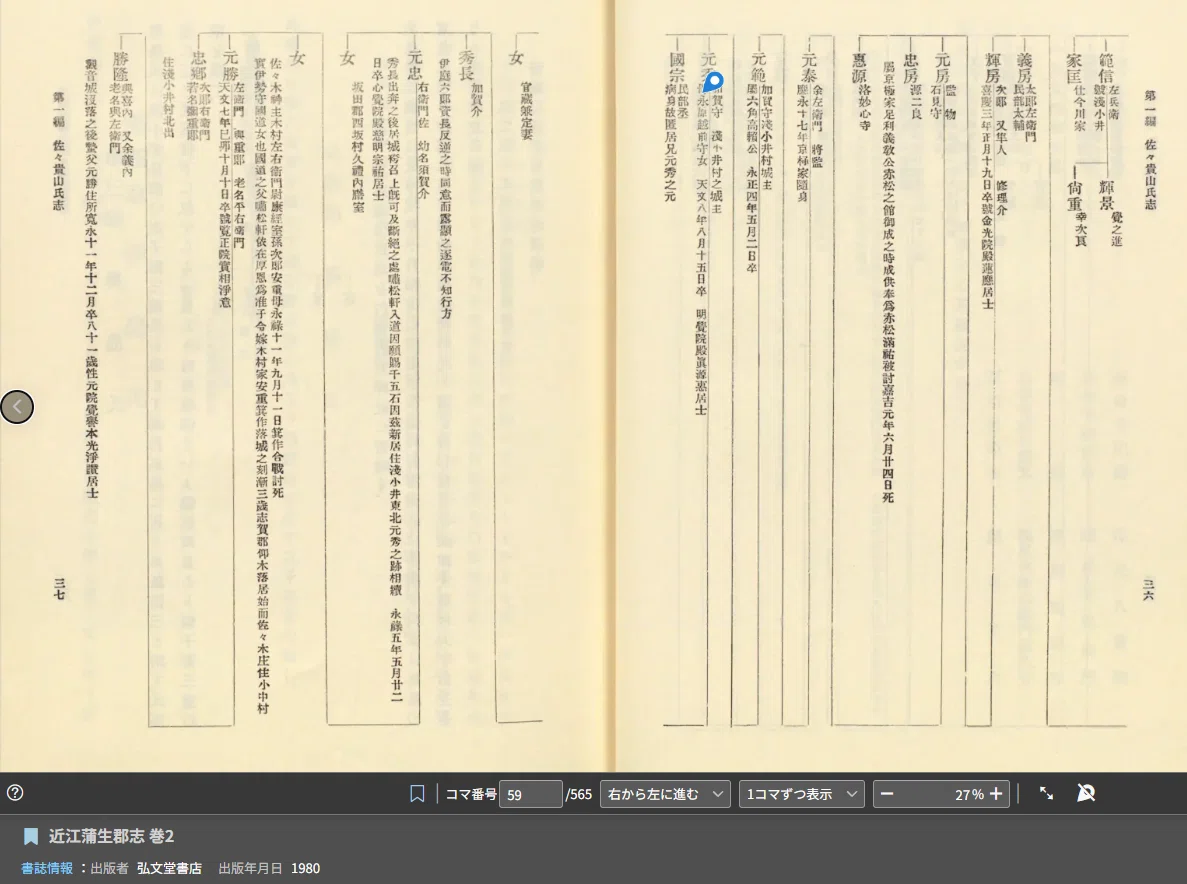Screen dimensions: 1187x884
Task: Click the bookmark icon beside 近江蒲生郡志 巻2
Action: tap(31, 836)
